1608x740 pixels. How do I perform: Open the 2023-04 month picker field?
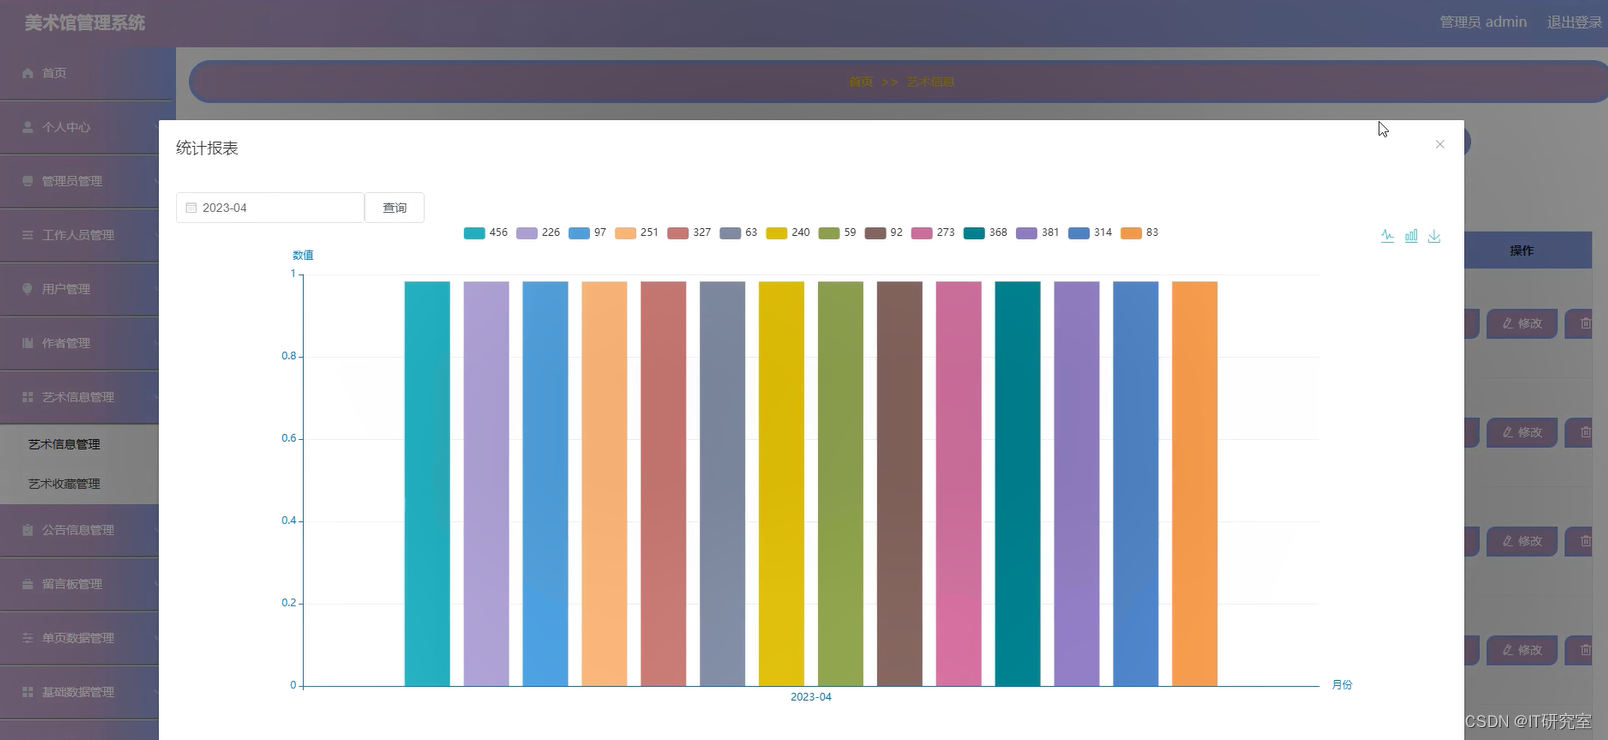(270, 208)
